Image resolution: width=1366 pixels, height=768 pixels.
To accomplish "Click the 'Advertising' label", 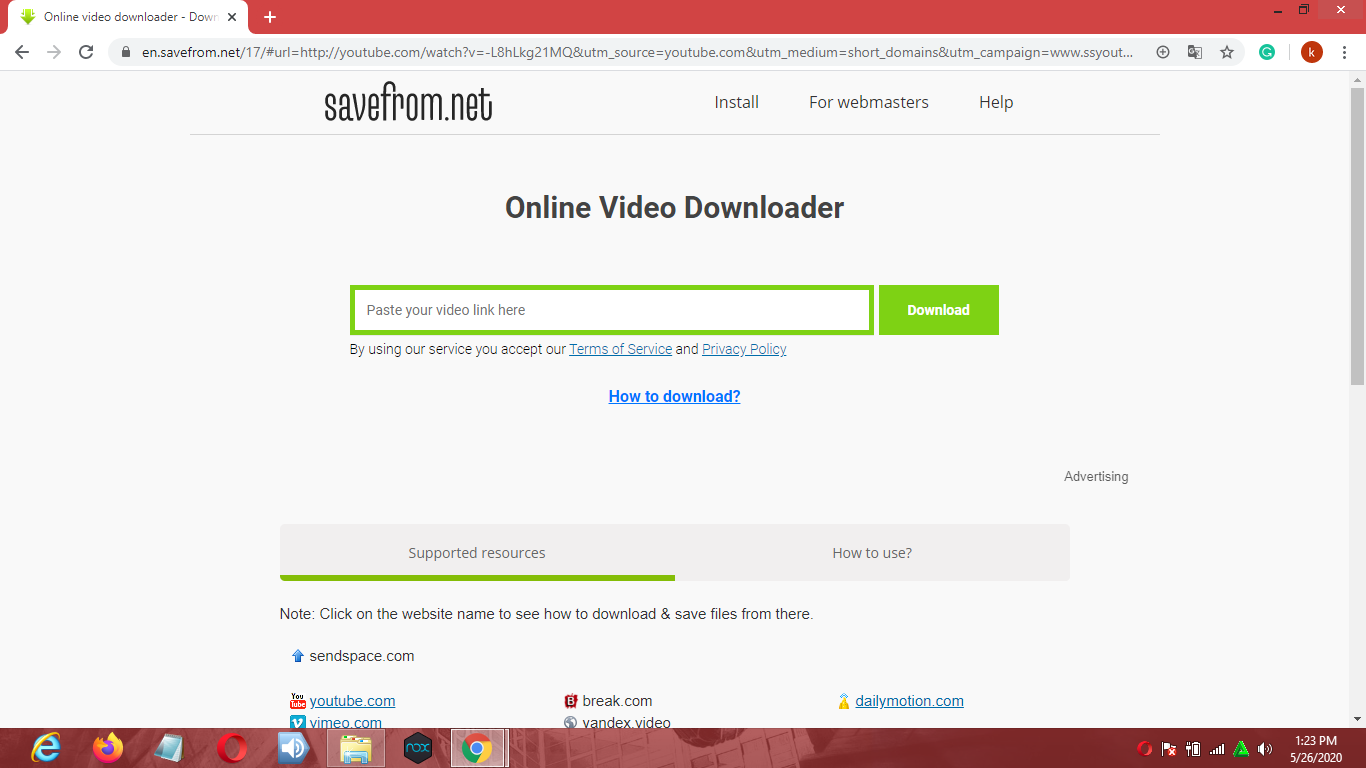I will [1096, 477].
